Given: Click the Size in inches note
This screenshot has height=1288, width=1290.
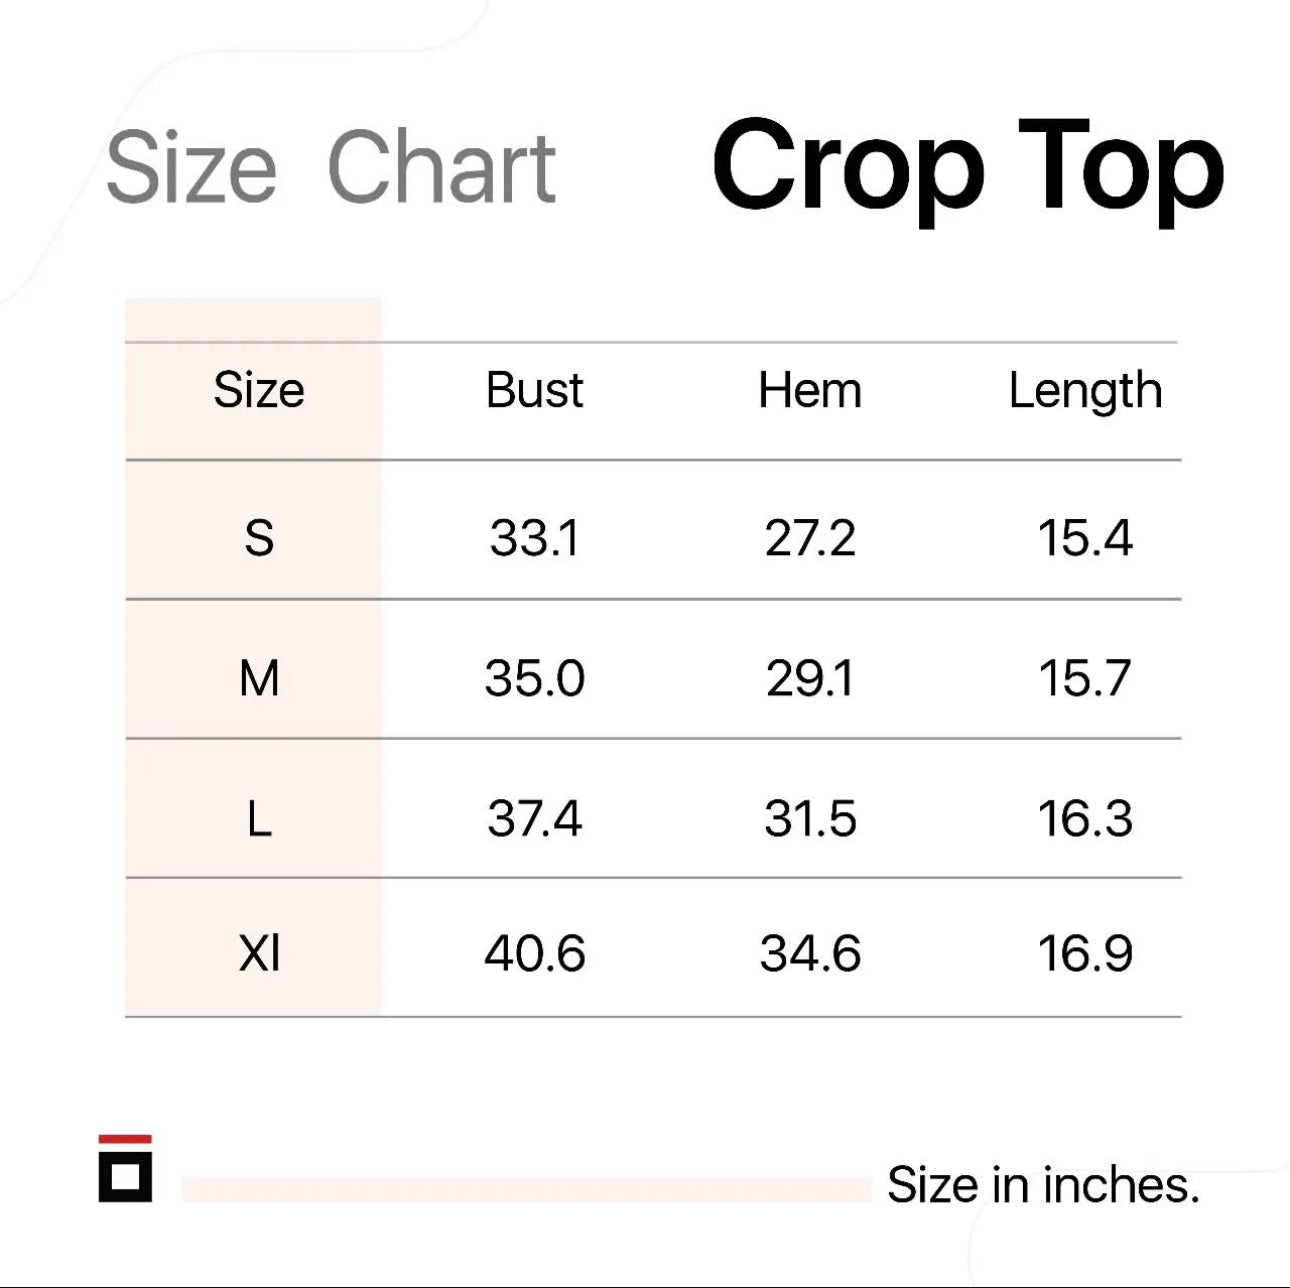Looking at the screenshot, I should tap(1043, 1185).
